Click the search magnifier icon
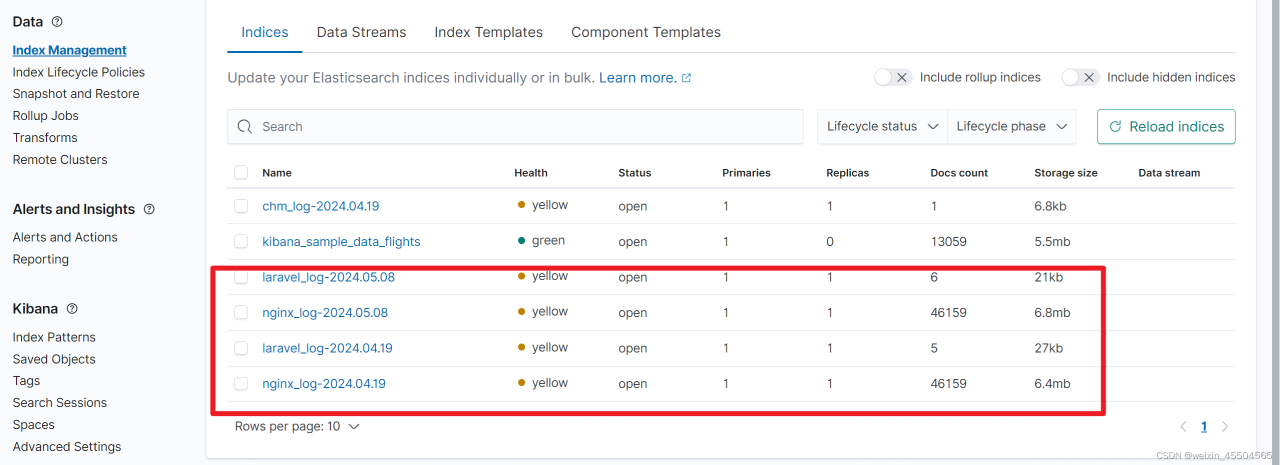 (x=246, y=127)
